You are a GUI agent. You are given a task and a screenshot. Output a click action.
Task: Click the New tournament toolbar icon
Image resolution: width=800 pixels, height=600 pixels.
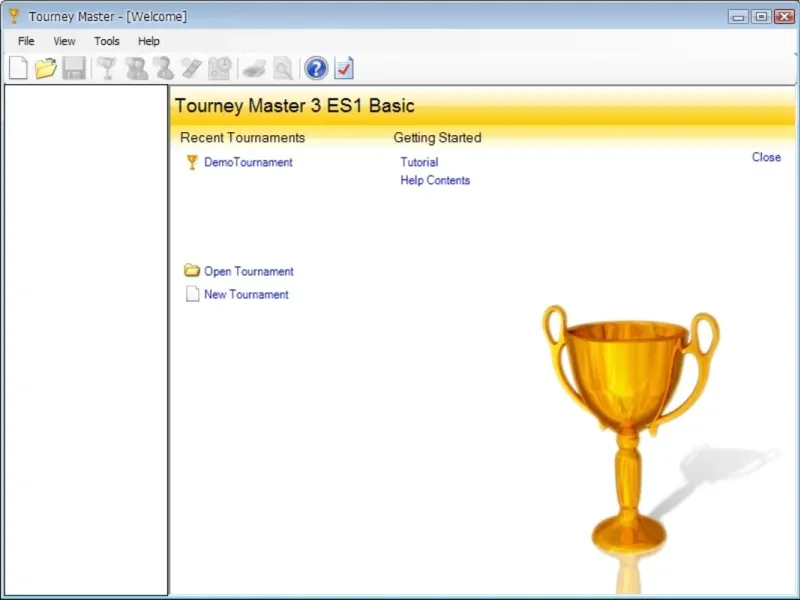(x=18, y=68)
